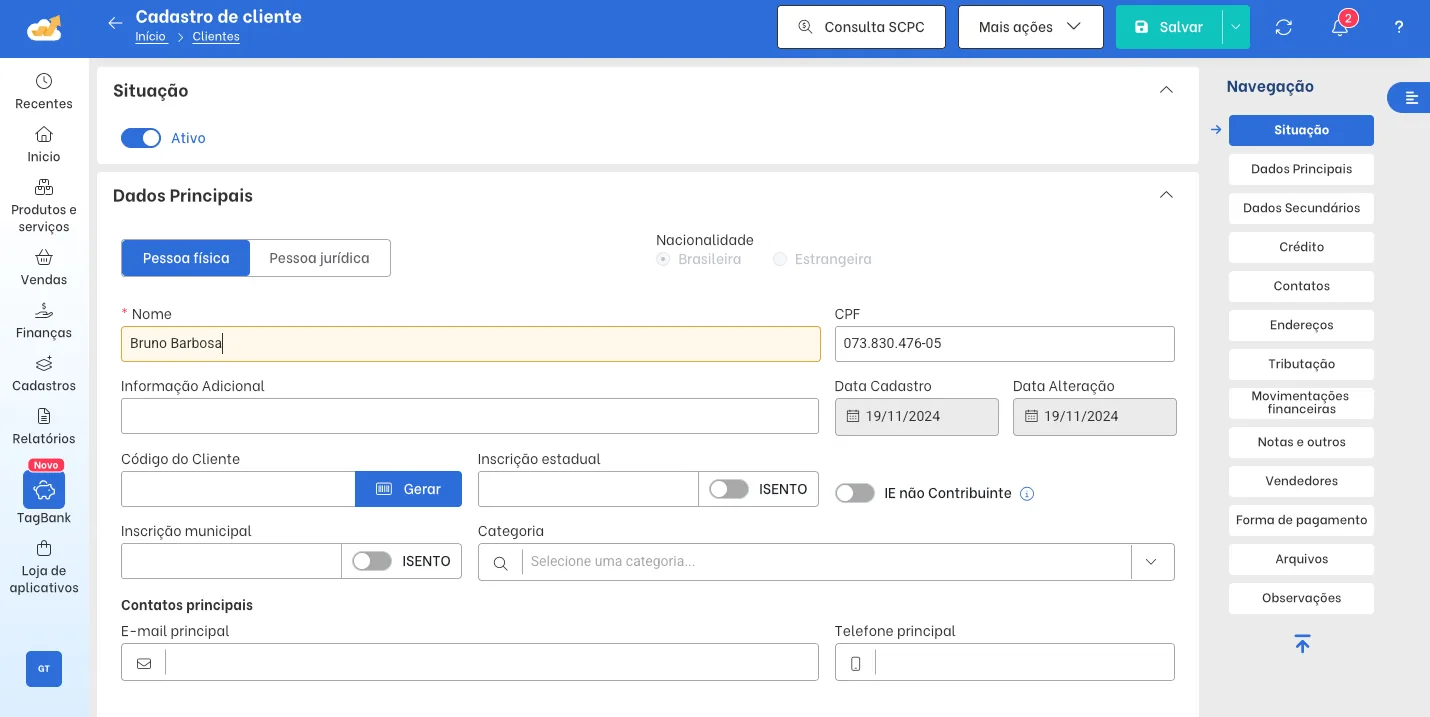The width and height of the screenshot is (1430, 717).
Task: Navigate to Tributação section
Action: 1301,364
